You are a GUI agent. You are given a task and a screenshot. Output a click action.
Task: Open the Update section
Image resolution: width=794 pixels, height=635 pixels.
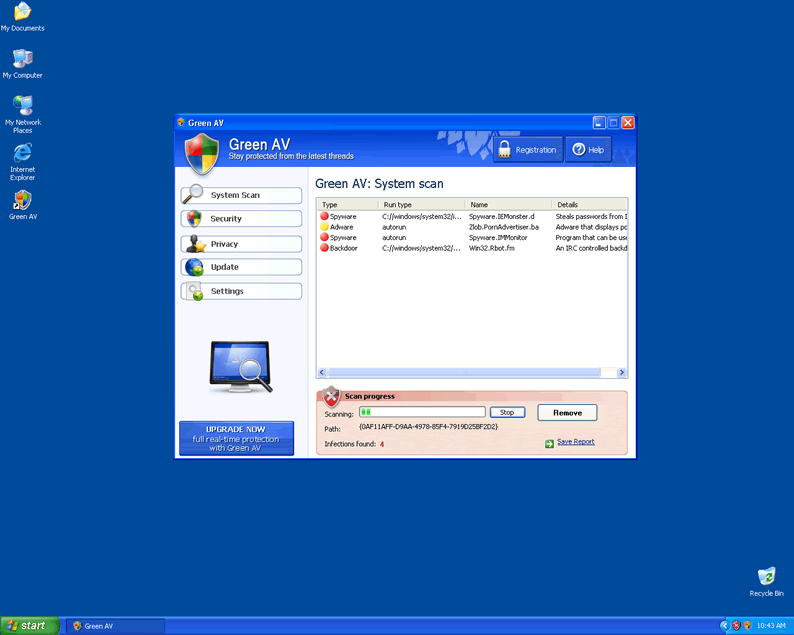[241, 267]
